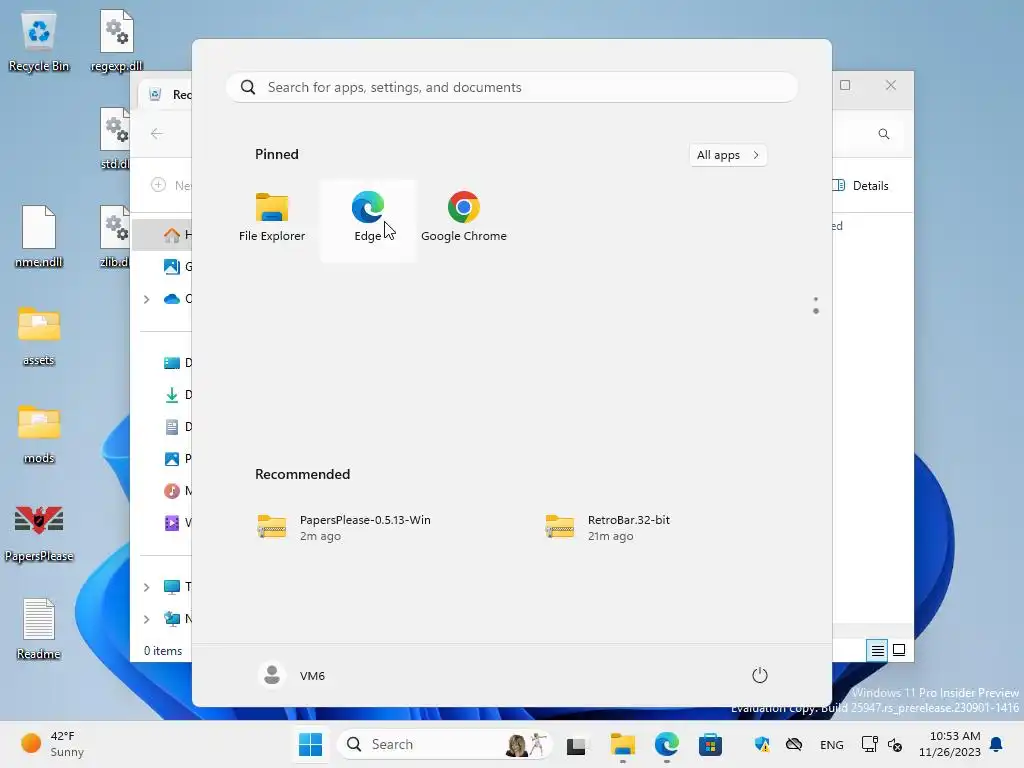Viewport: 1024px width, 768px height.
Task: Select nme.ndll file on desktop
Action: 39,236
